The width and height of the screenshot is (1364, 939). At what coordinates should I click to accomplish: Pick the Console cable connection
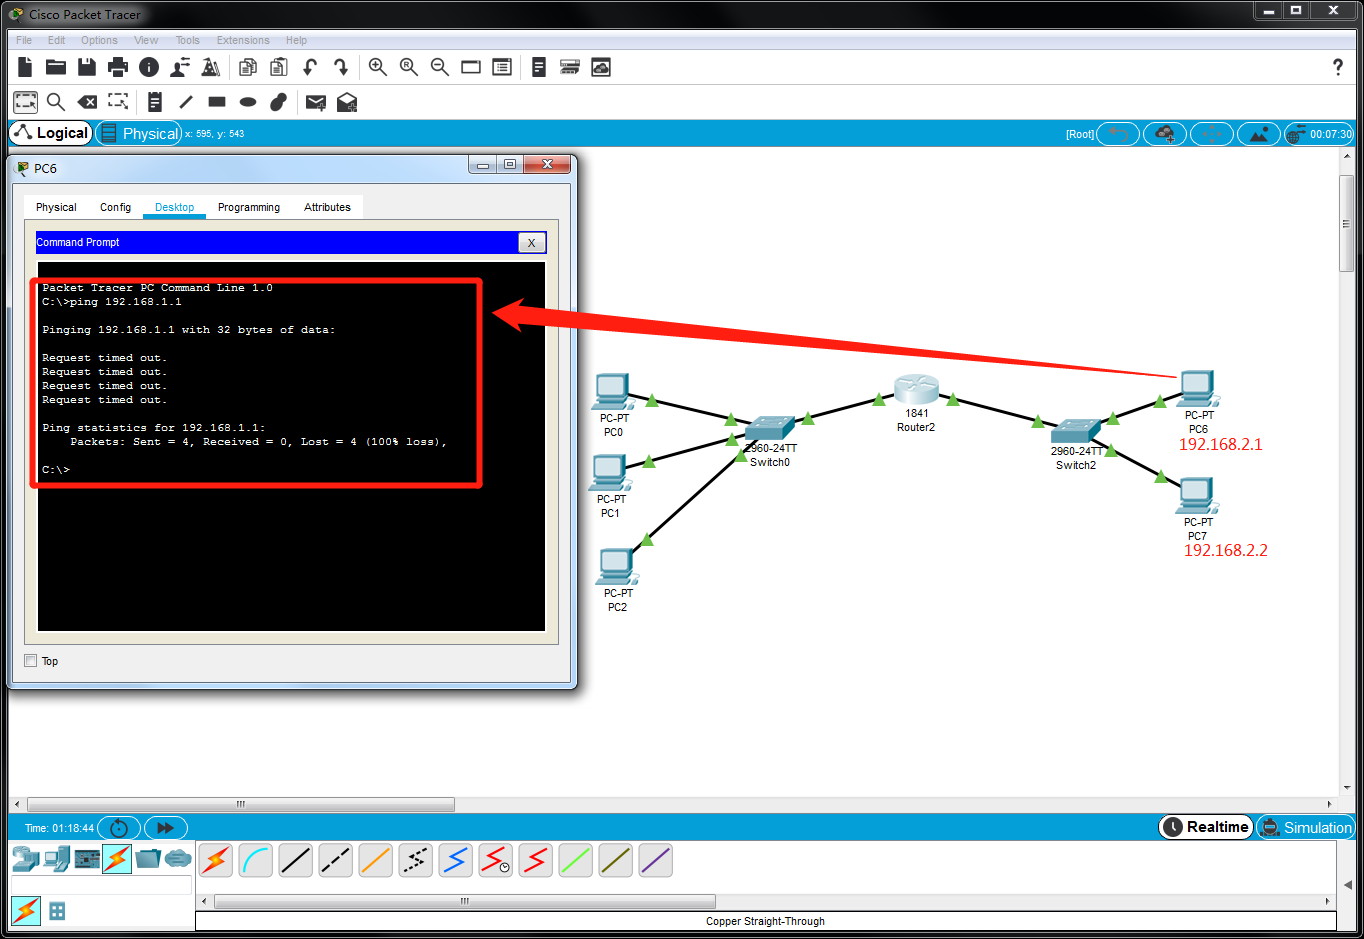tap(256, 860)
